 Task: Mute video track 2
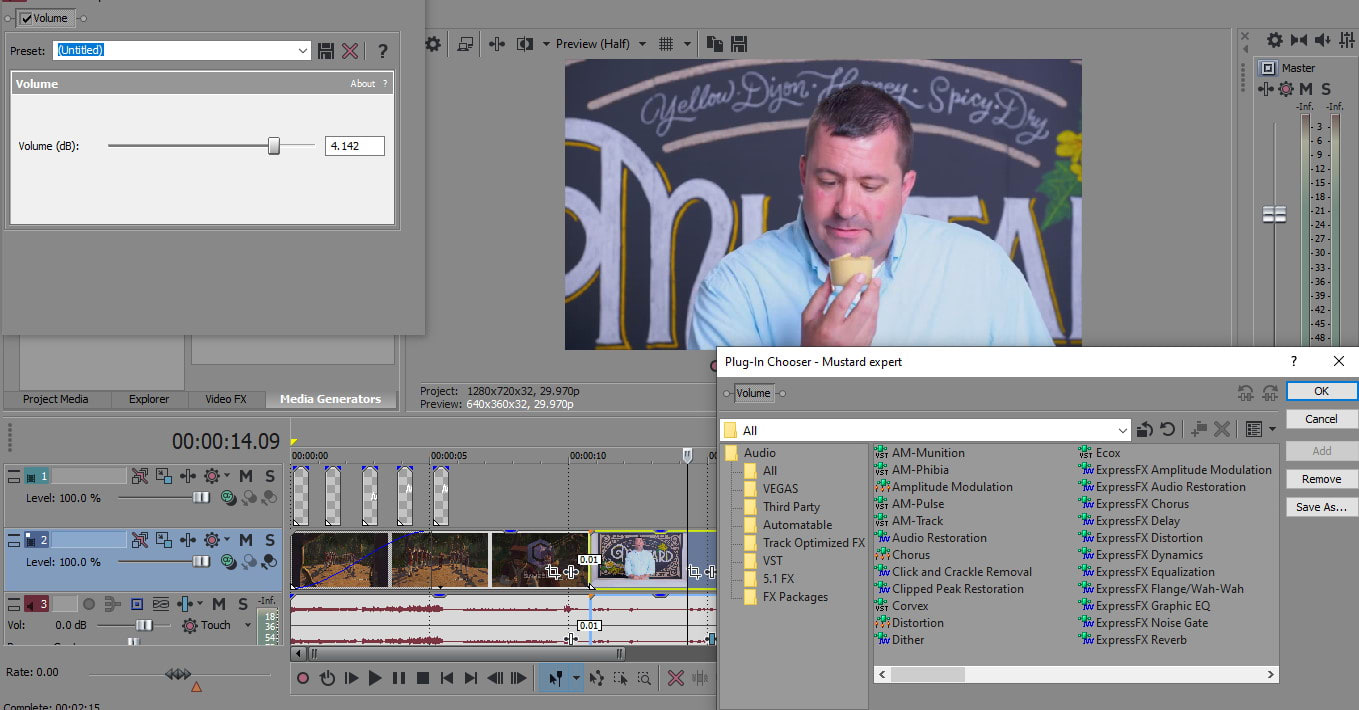[246, 540]
